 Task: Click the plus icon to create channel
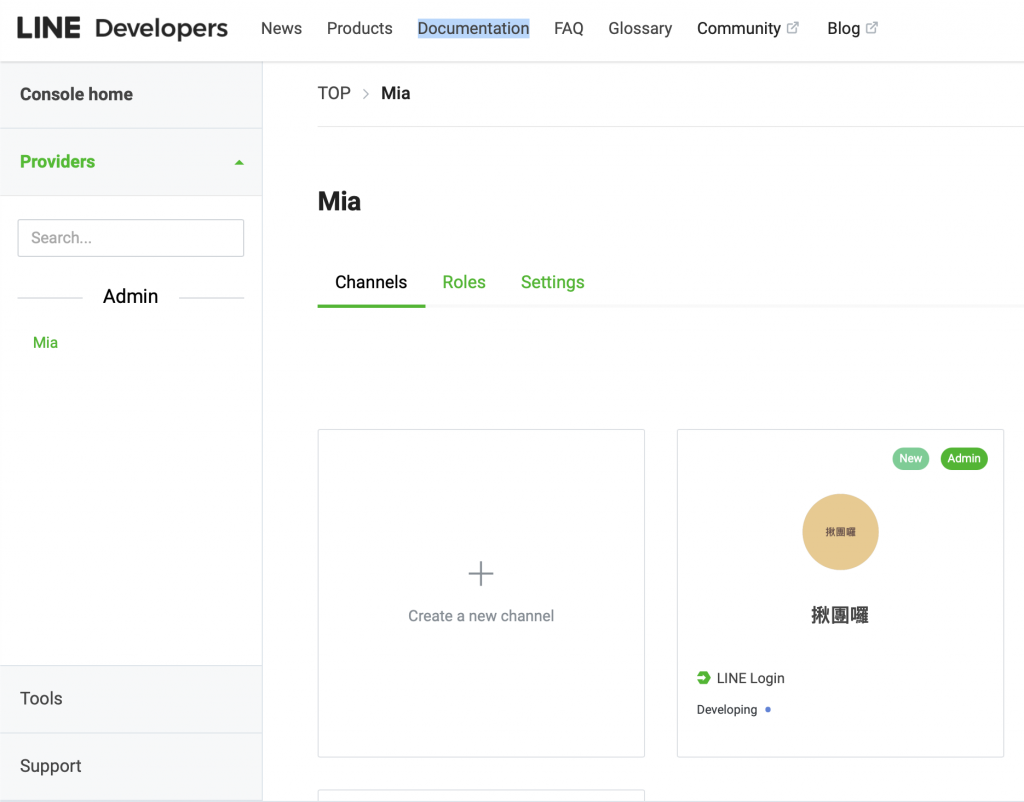point(481,573)
